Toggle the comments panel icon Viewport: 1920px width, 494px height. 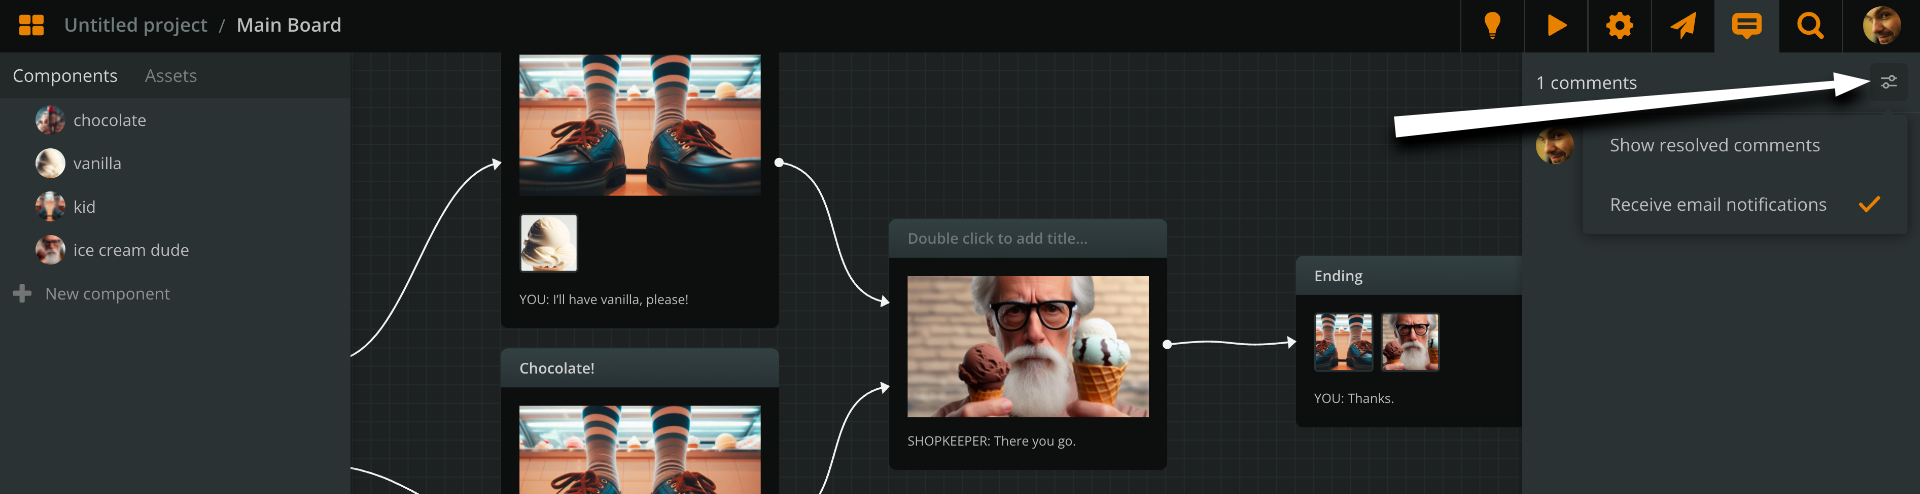tap(1747, 25)
